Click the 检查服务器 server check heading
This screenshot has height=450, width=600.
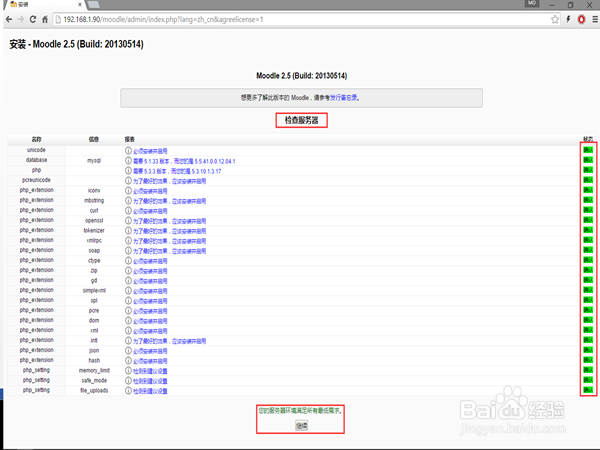302,120
